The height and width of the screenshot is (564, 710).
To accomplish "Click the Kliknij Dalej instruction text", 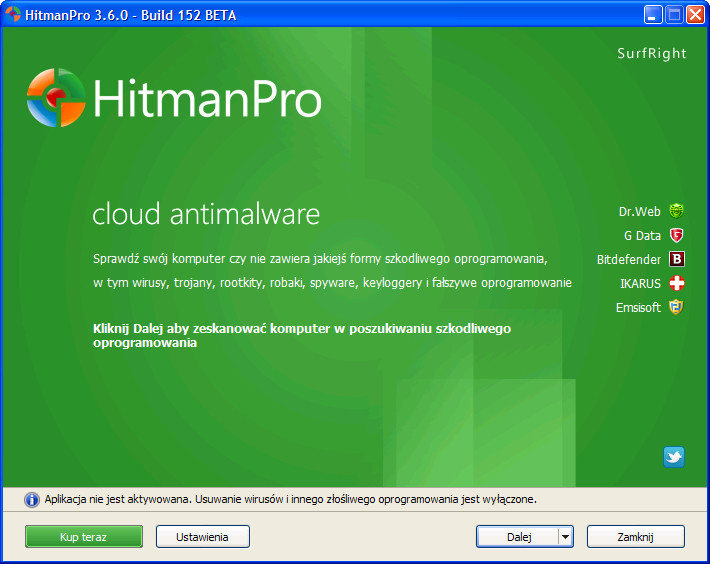I will (302, 335).
